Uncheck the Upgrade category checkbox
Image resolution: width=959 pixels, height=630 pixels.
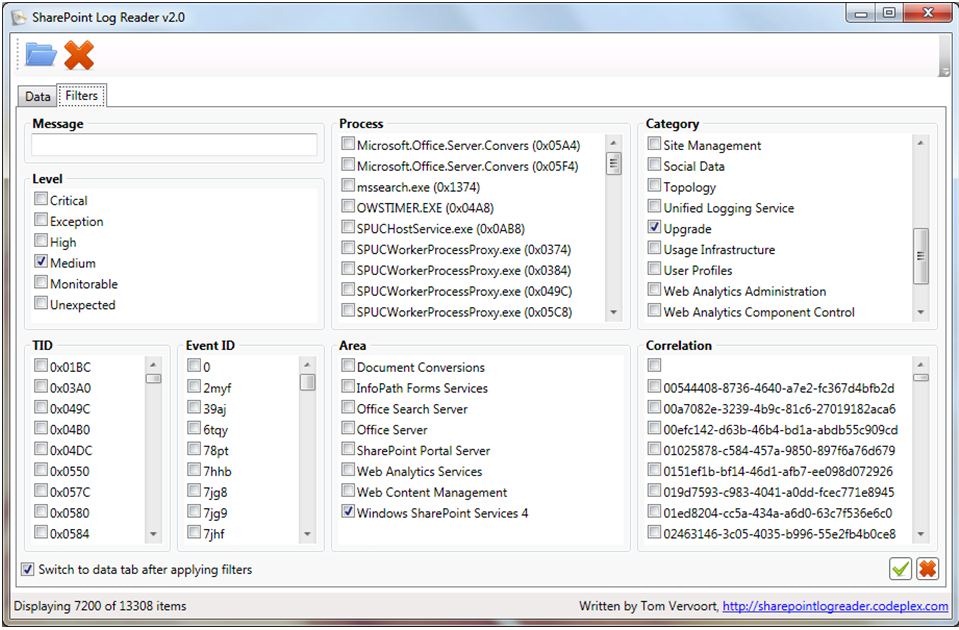tap(654, 228)
